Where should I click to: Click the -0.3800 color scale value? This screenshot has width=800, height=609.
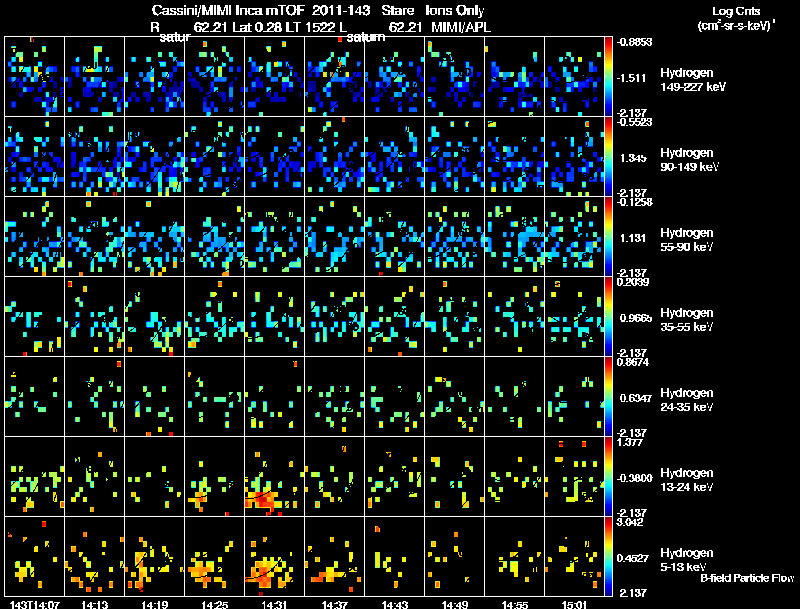click(634, 478)
